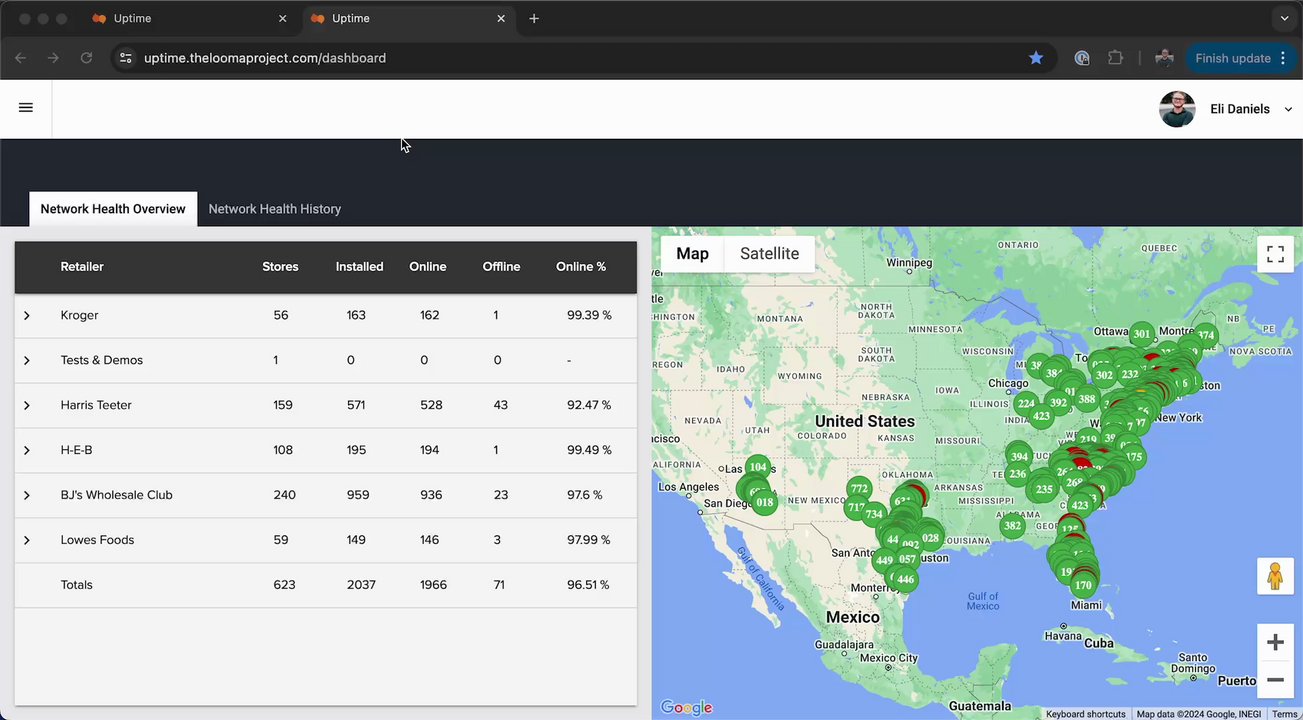Select the Street View pegman

coord(1275,576)
